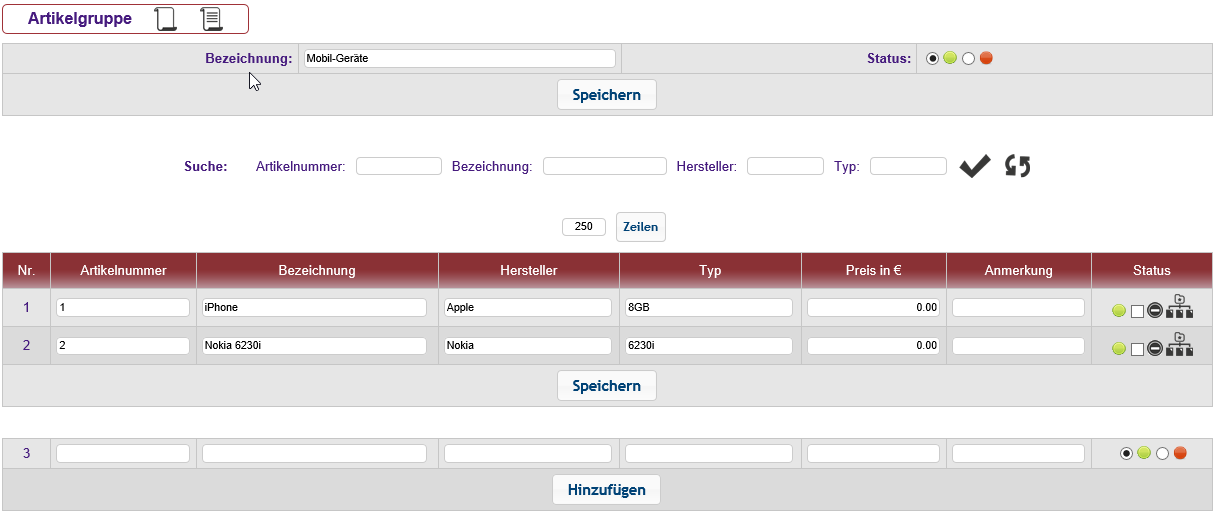Click the blank scroll page icon beside Artikelgruppe
1217x517 pixels.
coord(165,19)
